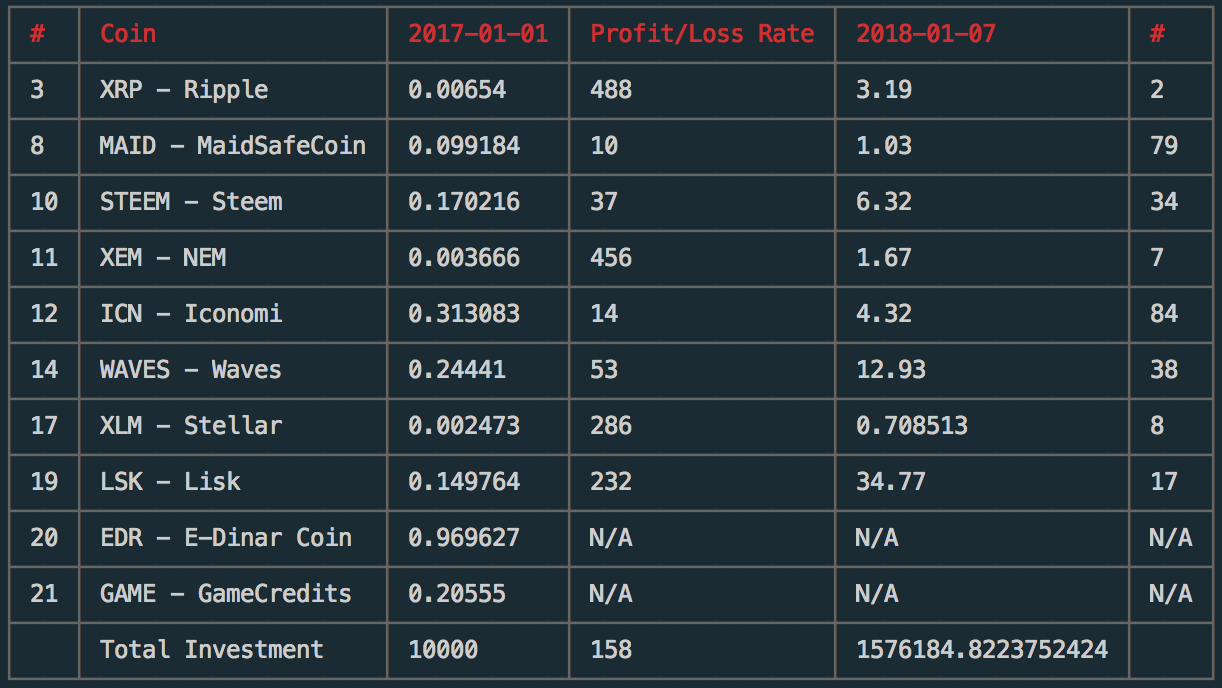Select N/A profit rate in E-Dinar row

(611, 538)
